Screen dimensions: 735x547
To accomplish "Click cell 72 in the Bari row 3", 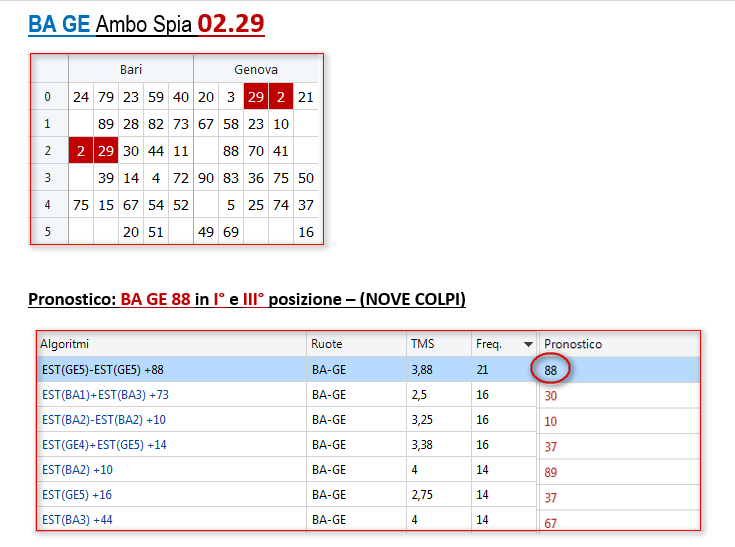I will [x=181, y=178].
